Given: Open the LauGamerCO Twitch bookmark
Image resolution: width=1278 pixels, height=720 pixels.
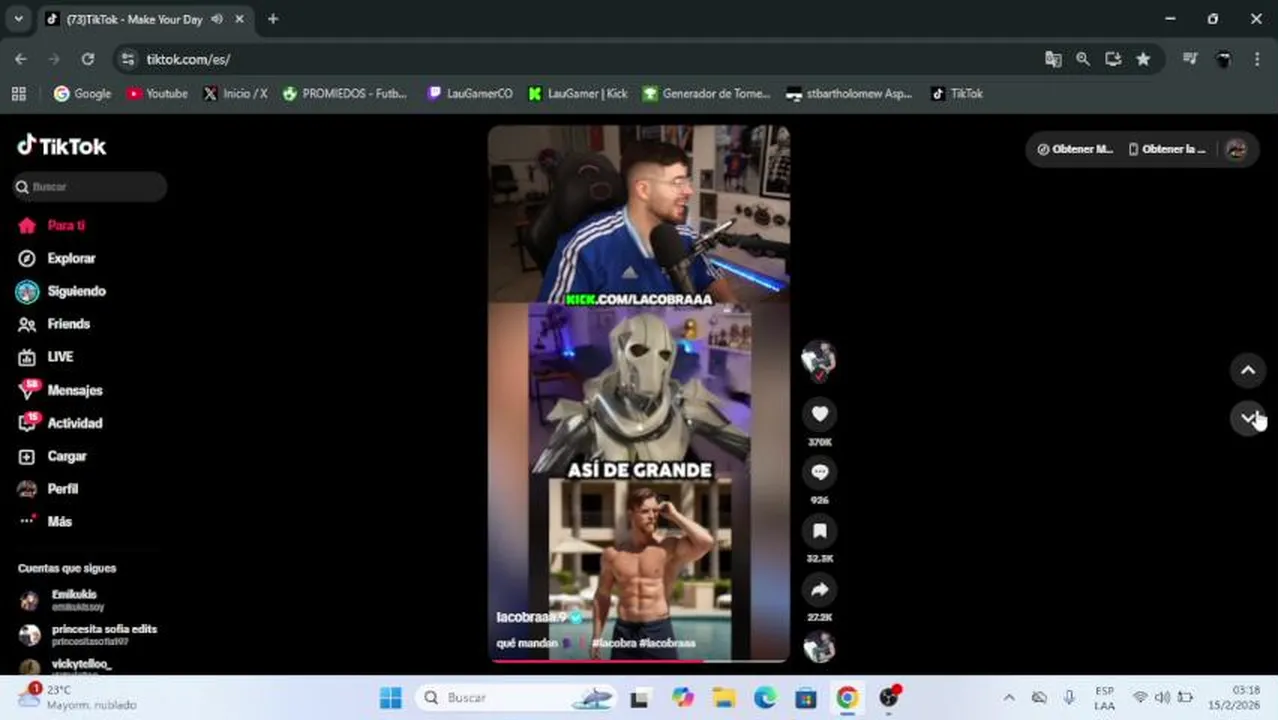Looking at the screenshot, I should point(470,93).
